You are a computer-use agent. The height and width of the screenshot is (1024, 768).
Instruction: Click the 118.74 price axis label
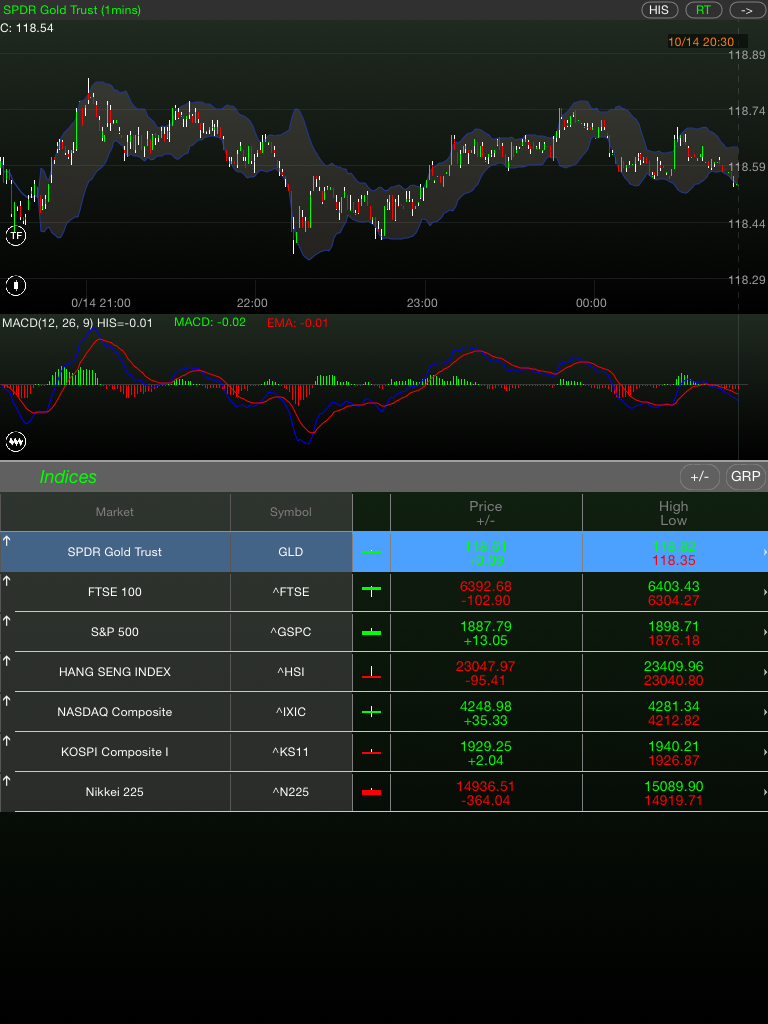point(747,111)
